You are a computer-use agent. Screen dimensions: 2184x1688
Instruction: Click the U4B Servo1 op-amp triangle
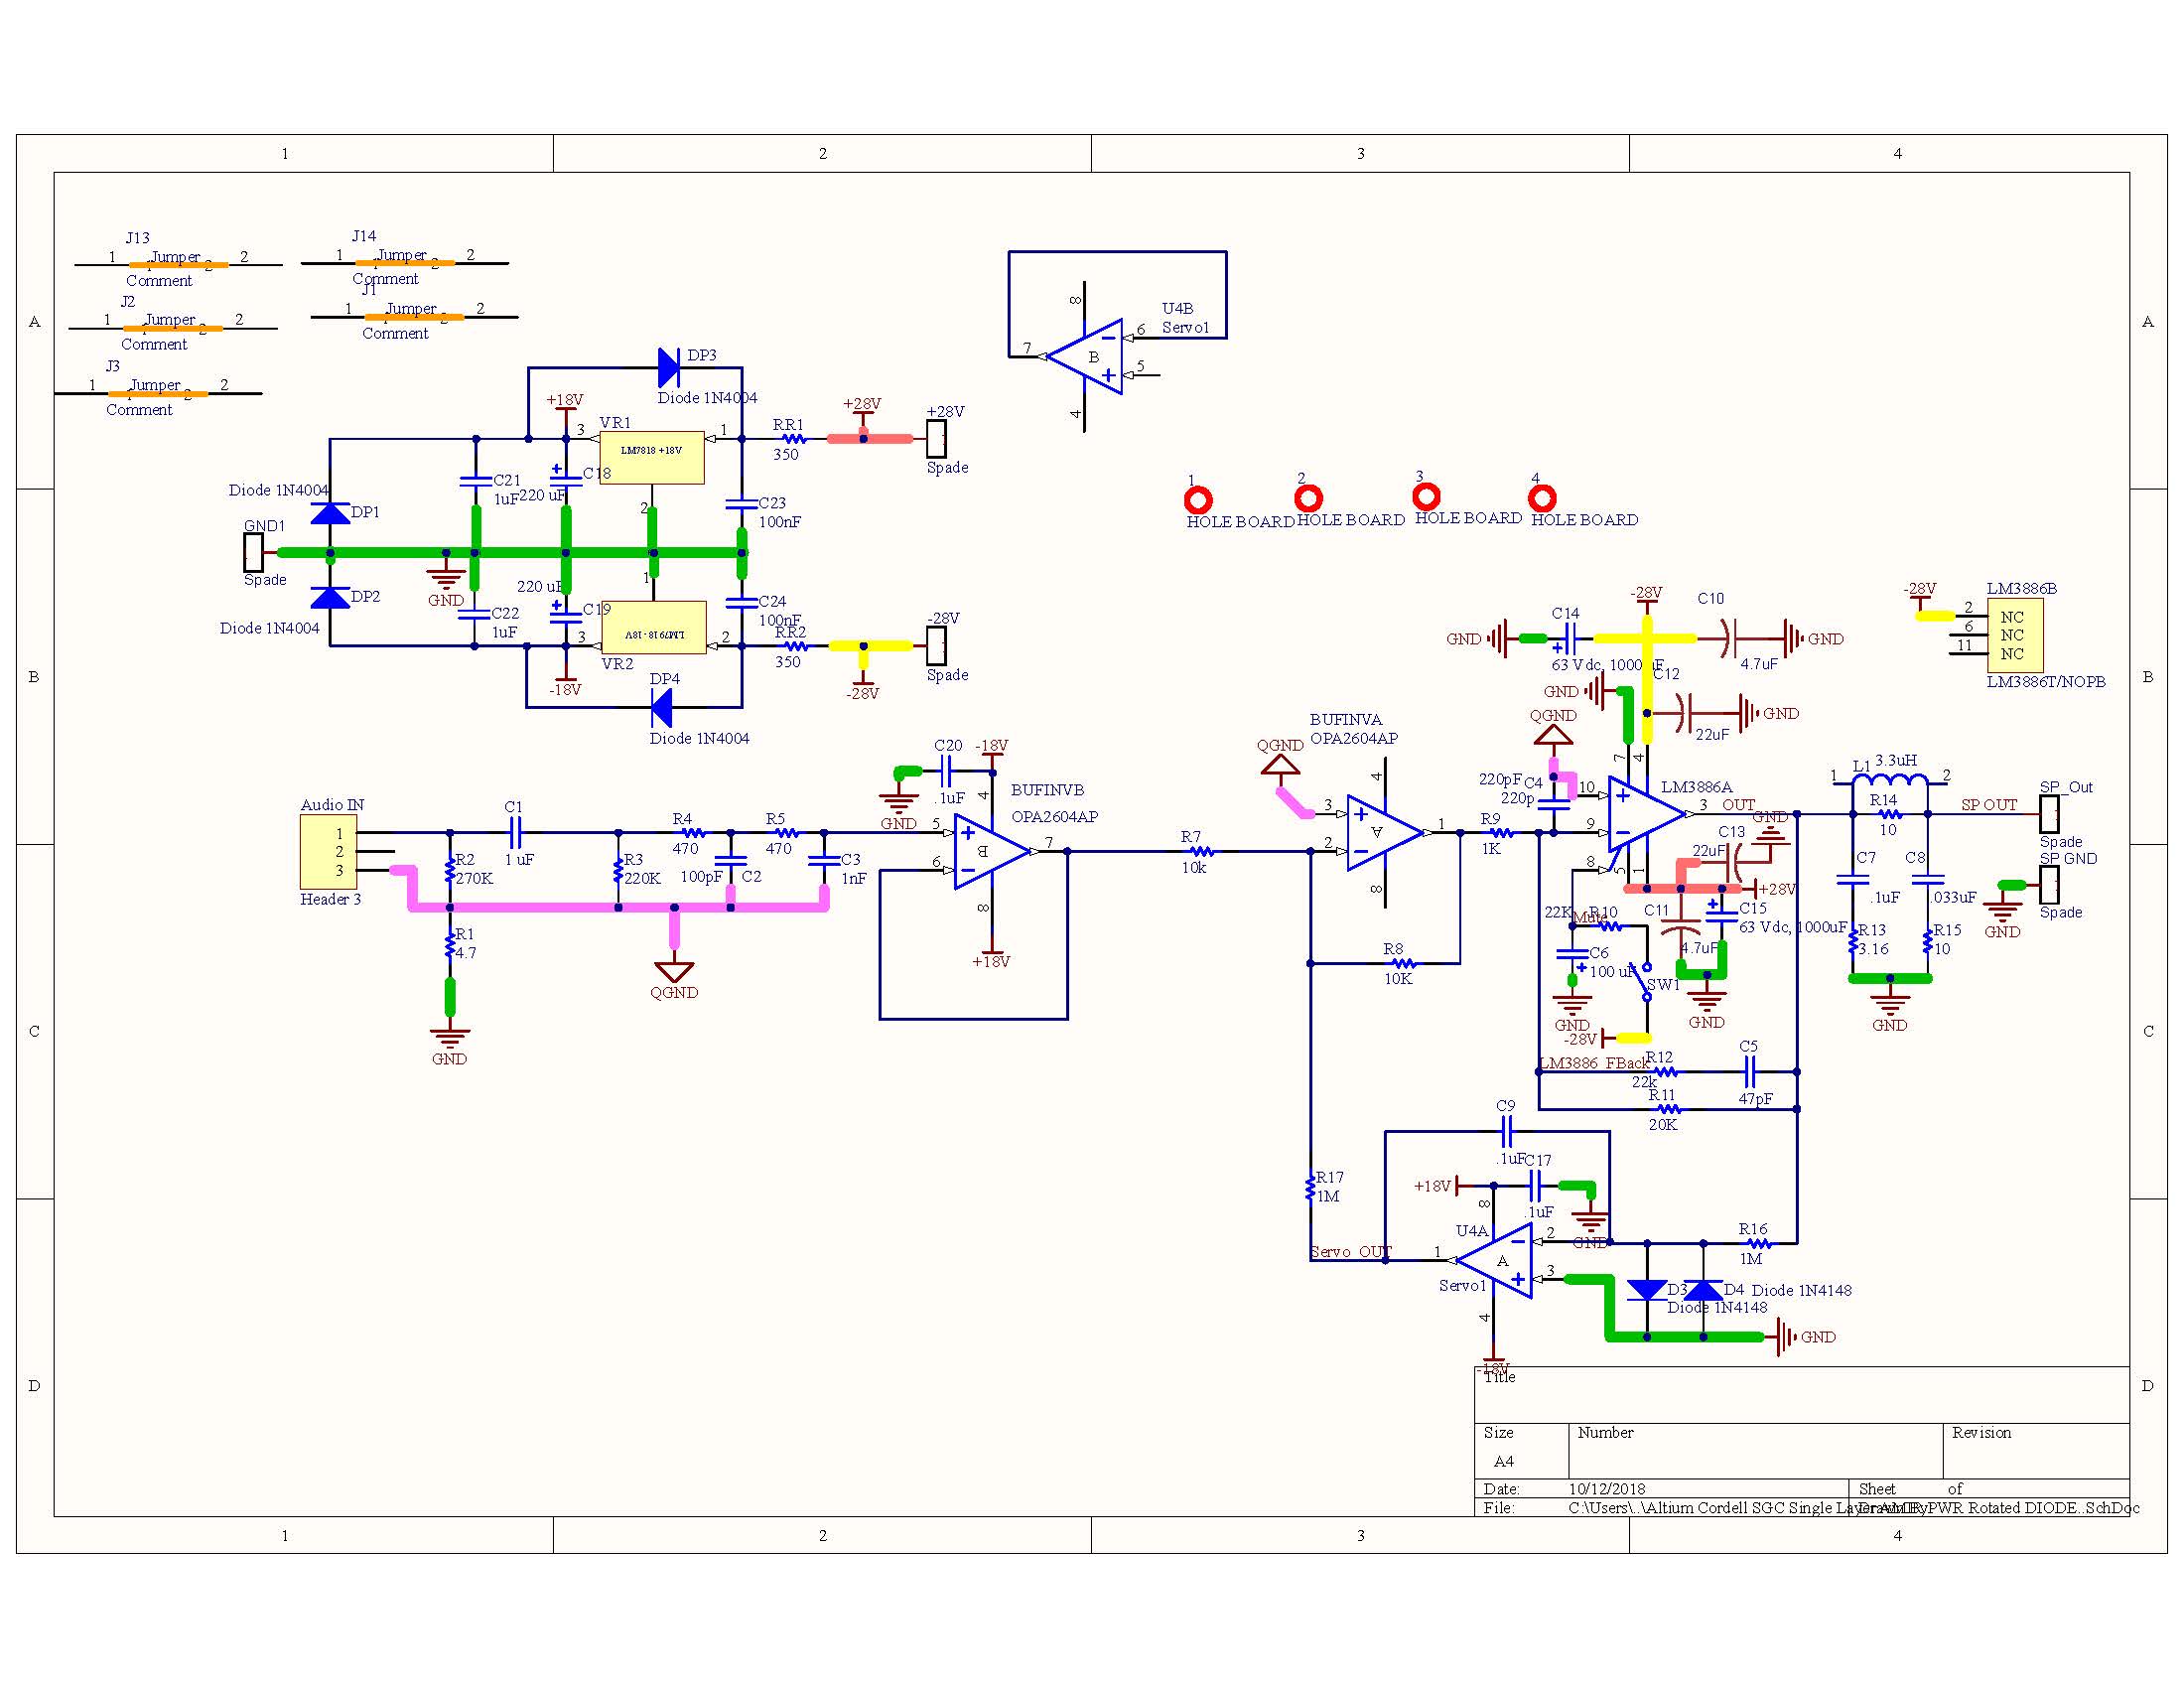[x=1084, y=357]
